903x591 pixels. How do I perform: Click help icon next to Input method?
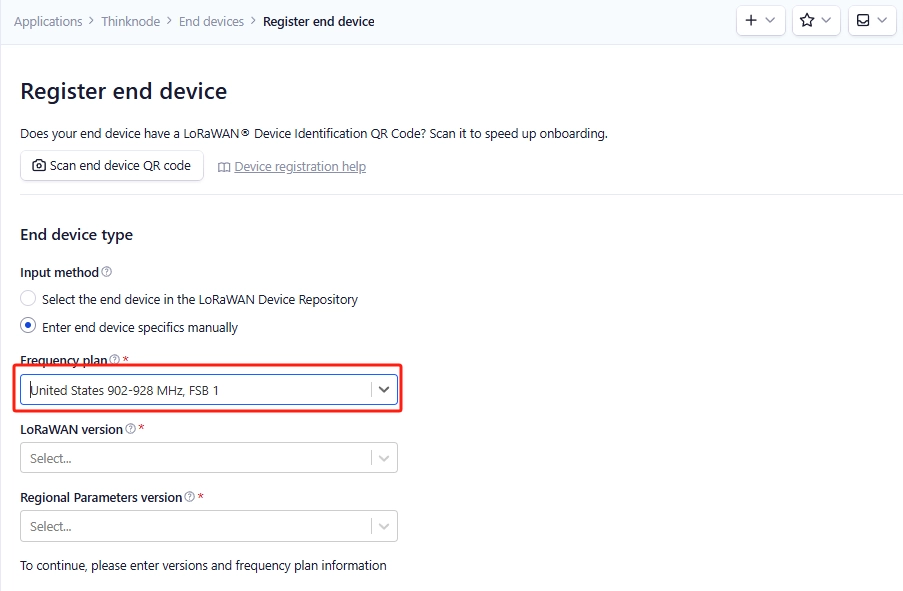click(107, 272)
